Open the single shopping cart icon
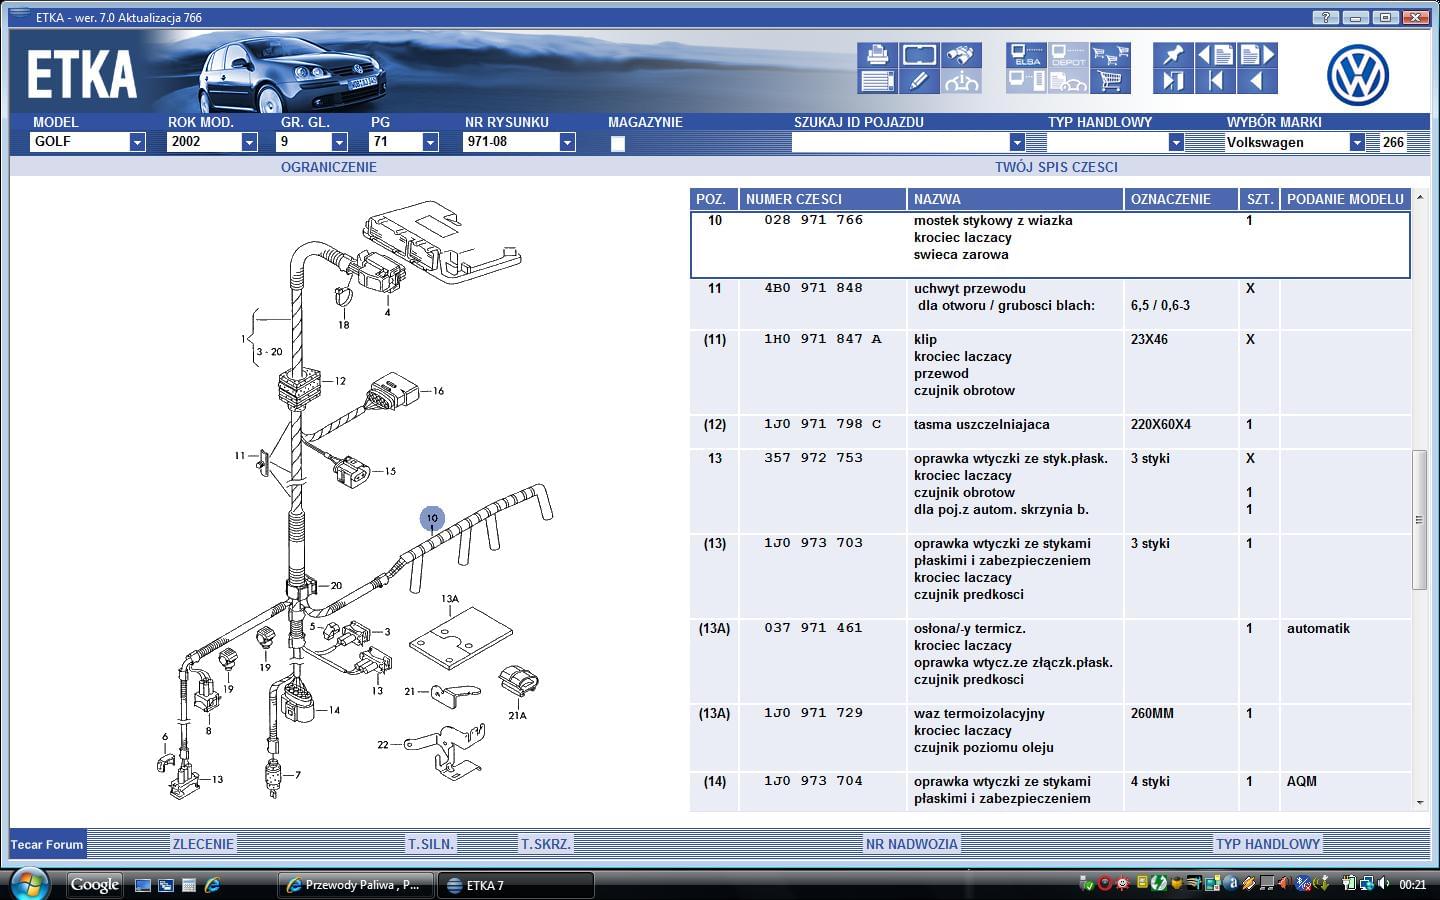1440x900 pixels. [1110, 82]
